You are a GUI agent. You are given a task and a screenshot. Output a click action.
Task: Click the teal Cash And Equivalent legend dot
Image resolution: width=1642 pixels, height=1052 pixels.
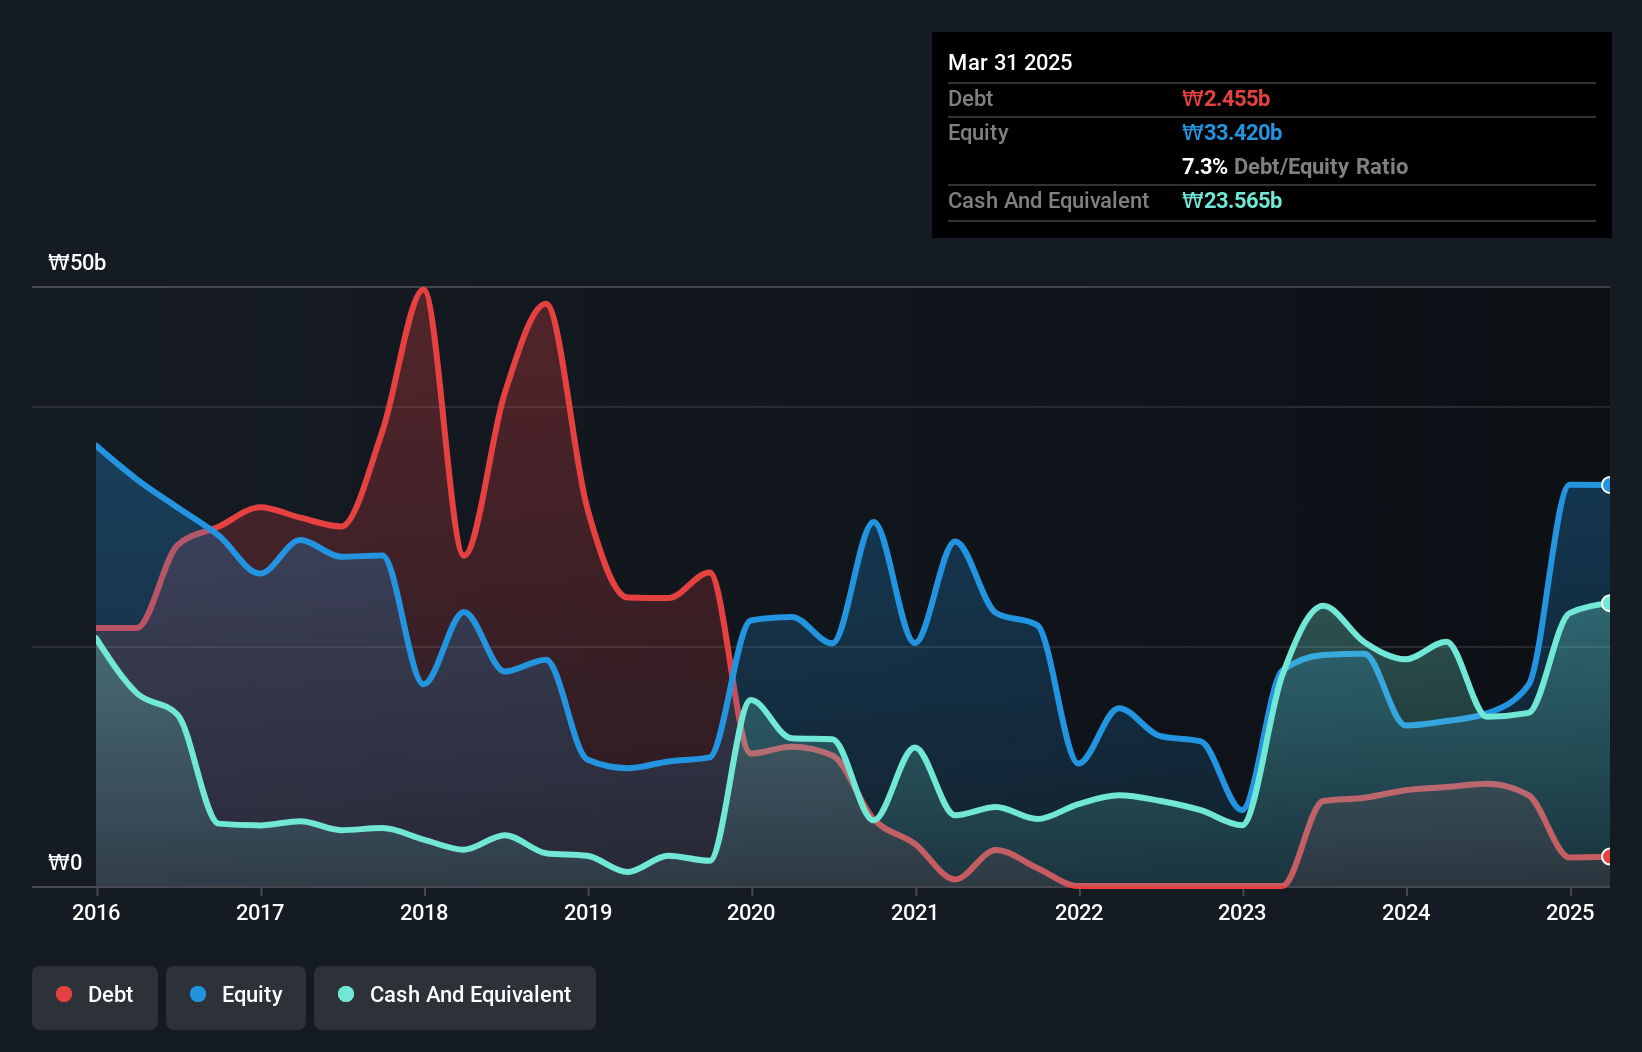pos(346,994)
